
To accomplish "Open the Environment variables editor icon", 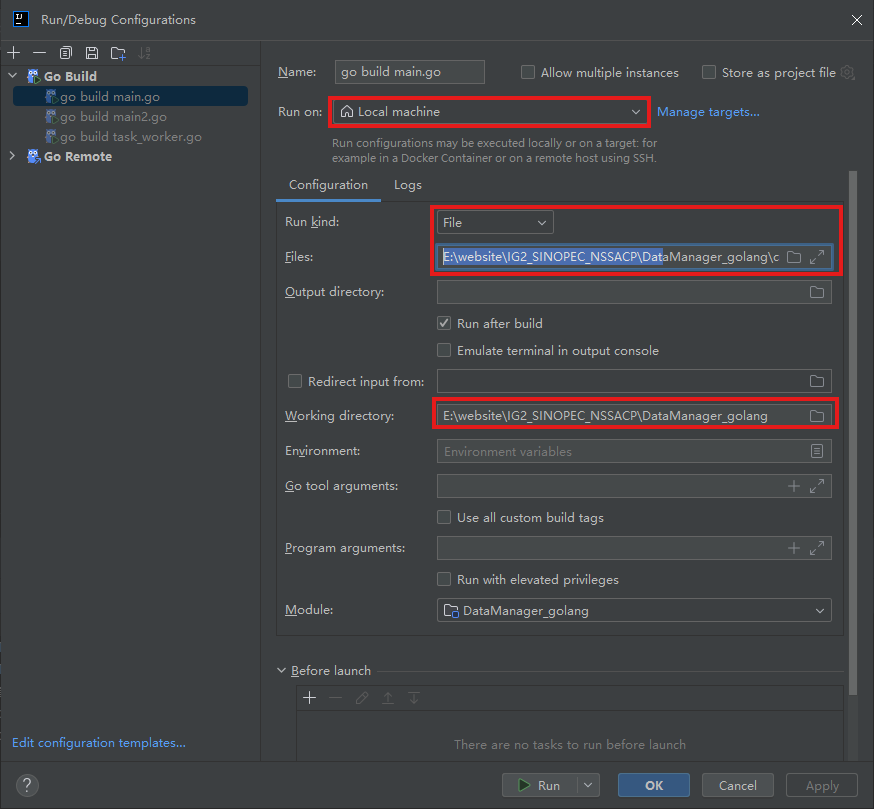I will point(817,451).
